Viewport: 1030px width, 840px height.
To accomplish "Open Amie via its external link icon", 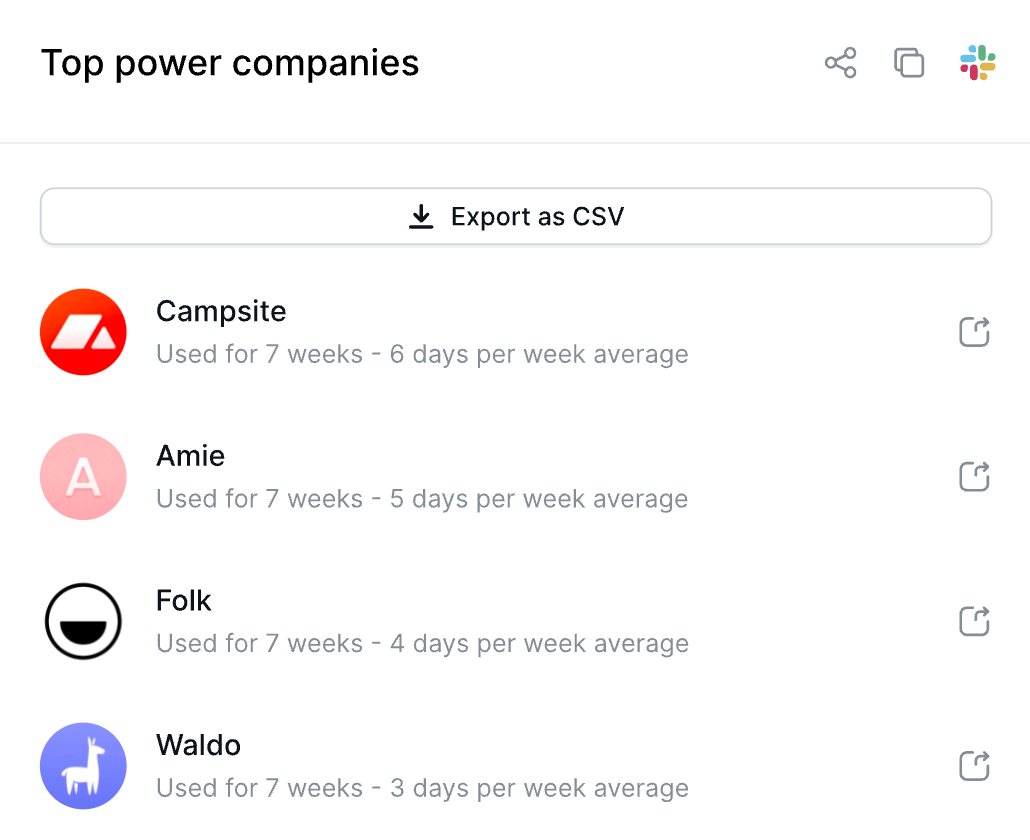I will click(974, 476).
